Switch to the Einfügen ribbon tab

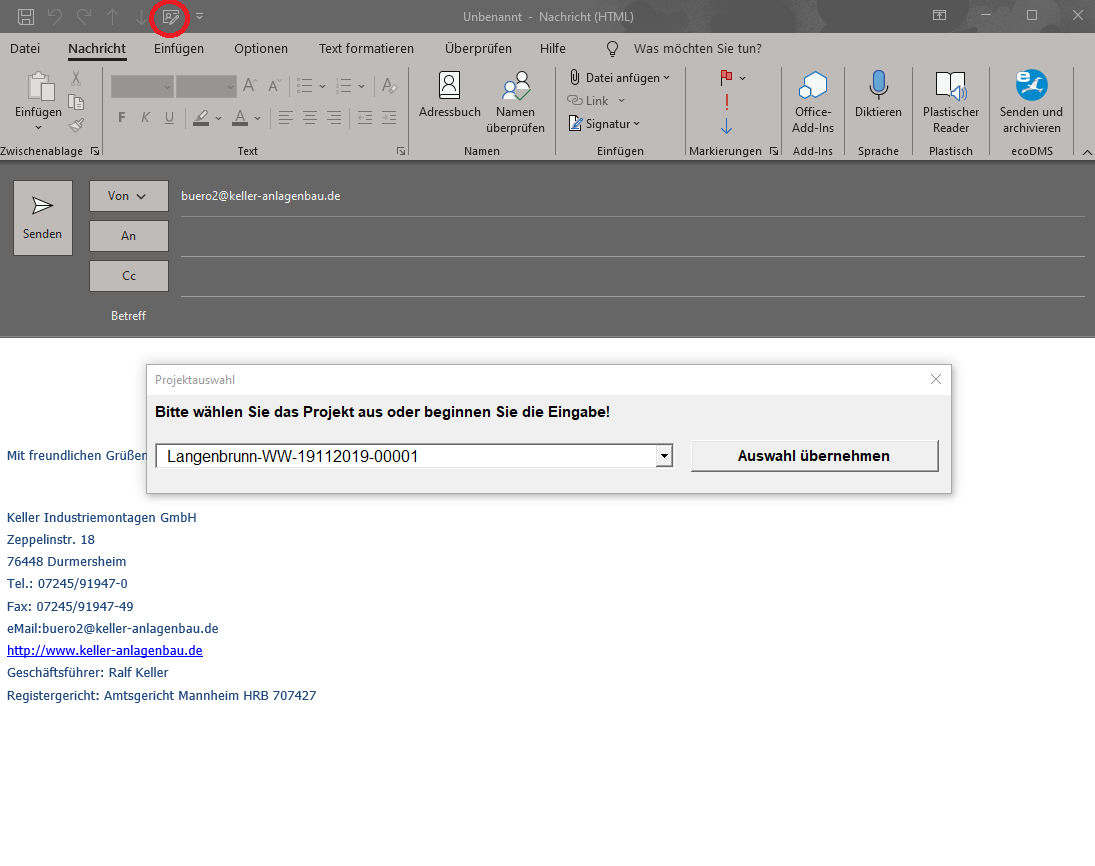point(179,48)
